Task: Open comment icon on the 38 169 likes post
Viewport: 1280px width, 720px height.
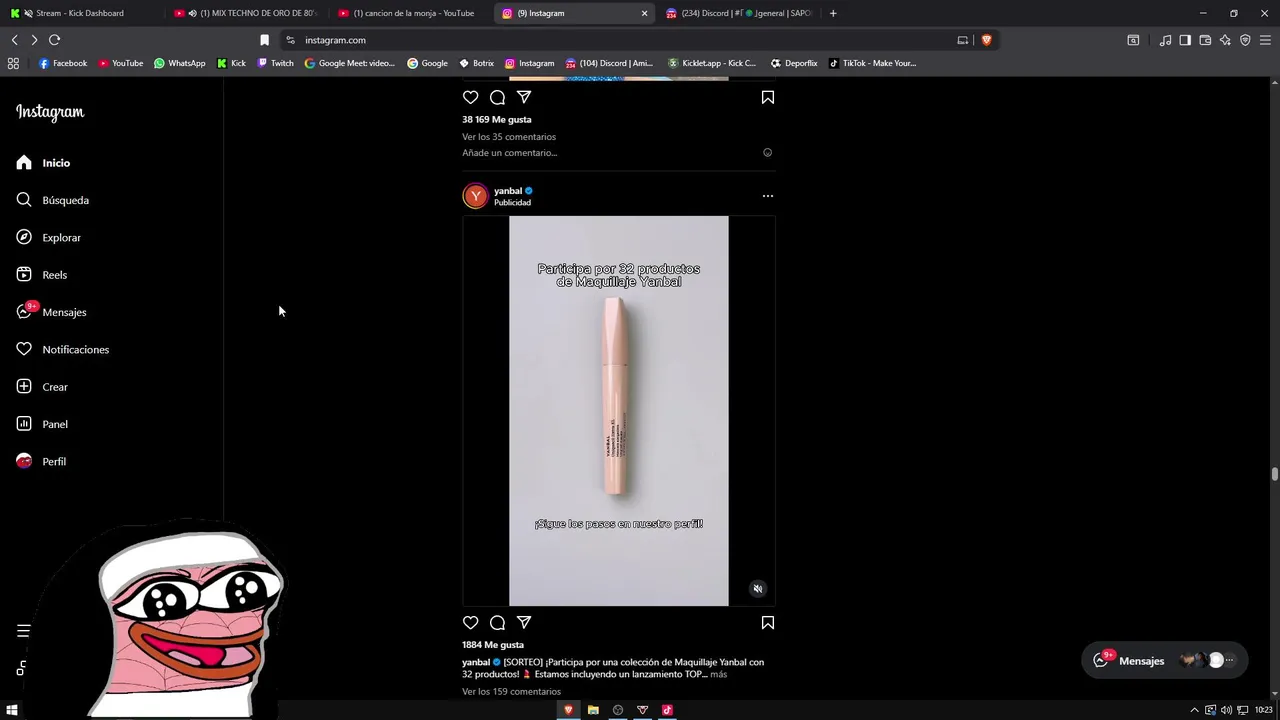Action: tap(497, 97)
